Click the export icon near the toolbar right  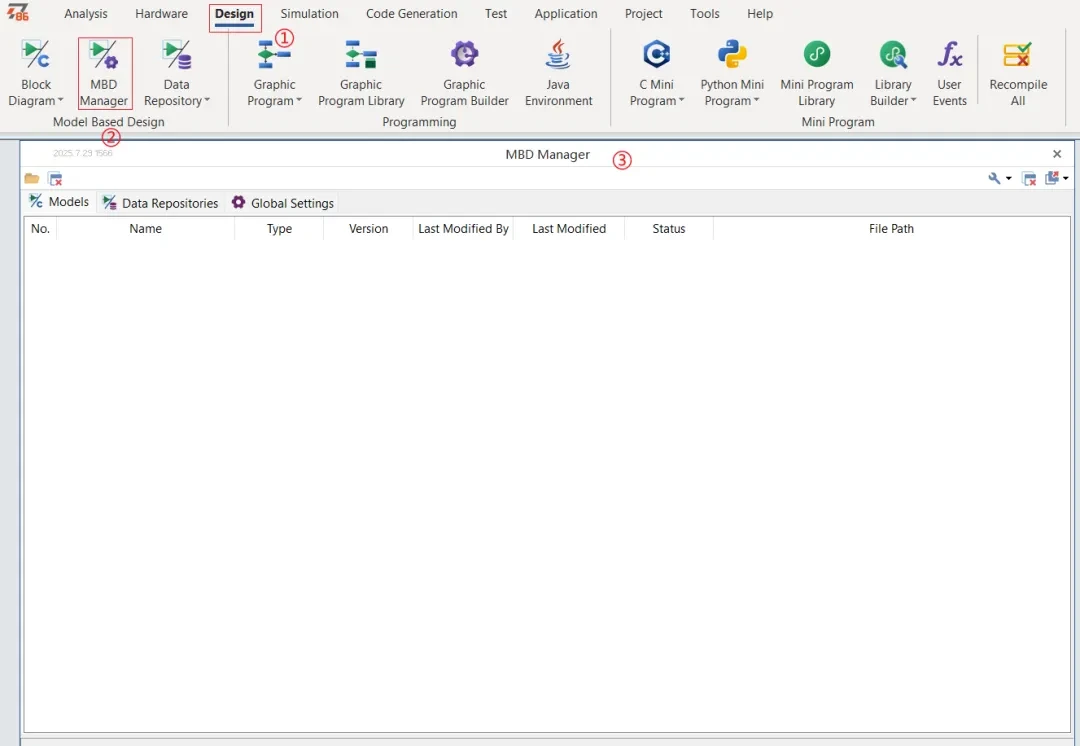[x=1052, y=177]
